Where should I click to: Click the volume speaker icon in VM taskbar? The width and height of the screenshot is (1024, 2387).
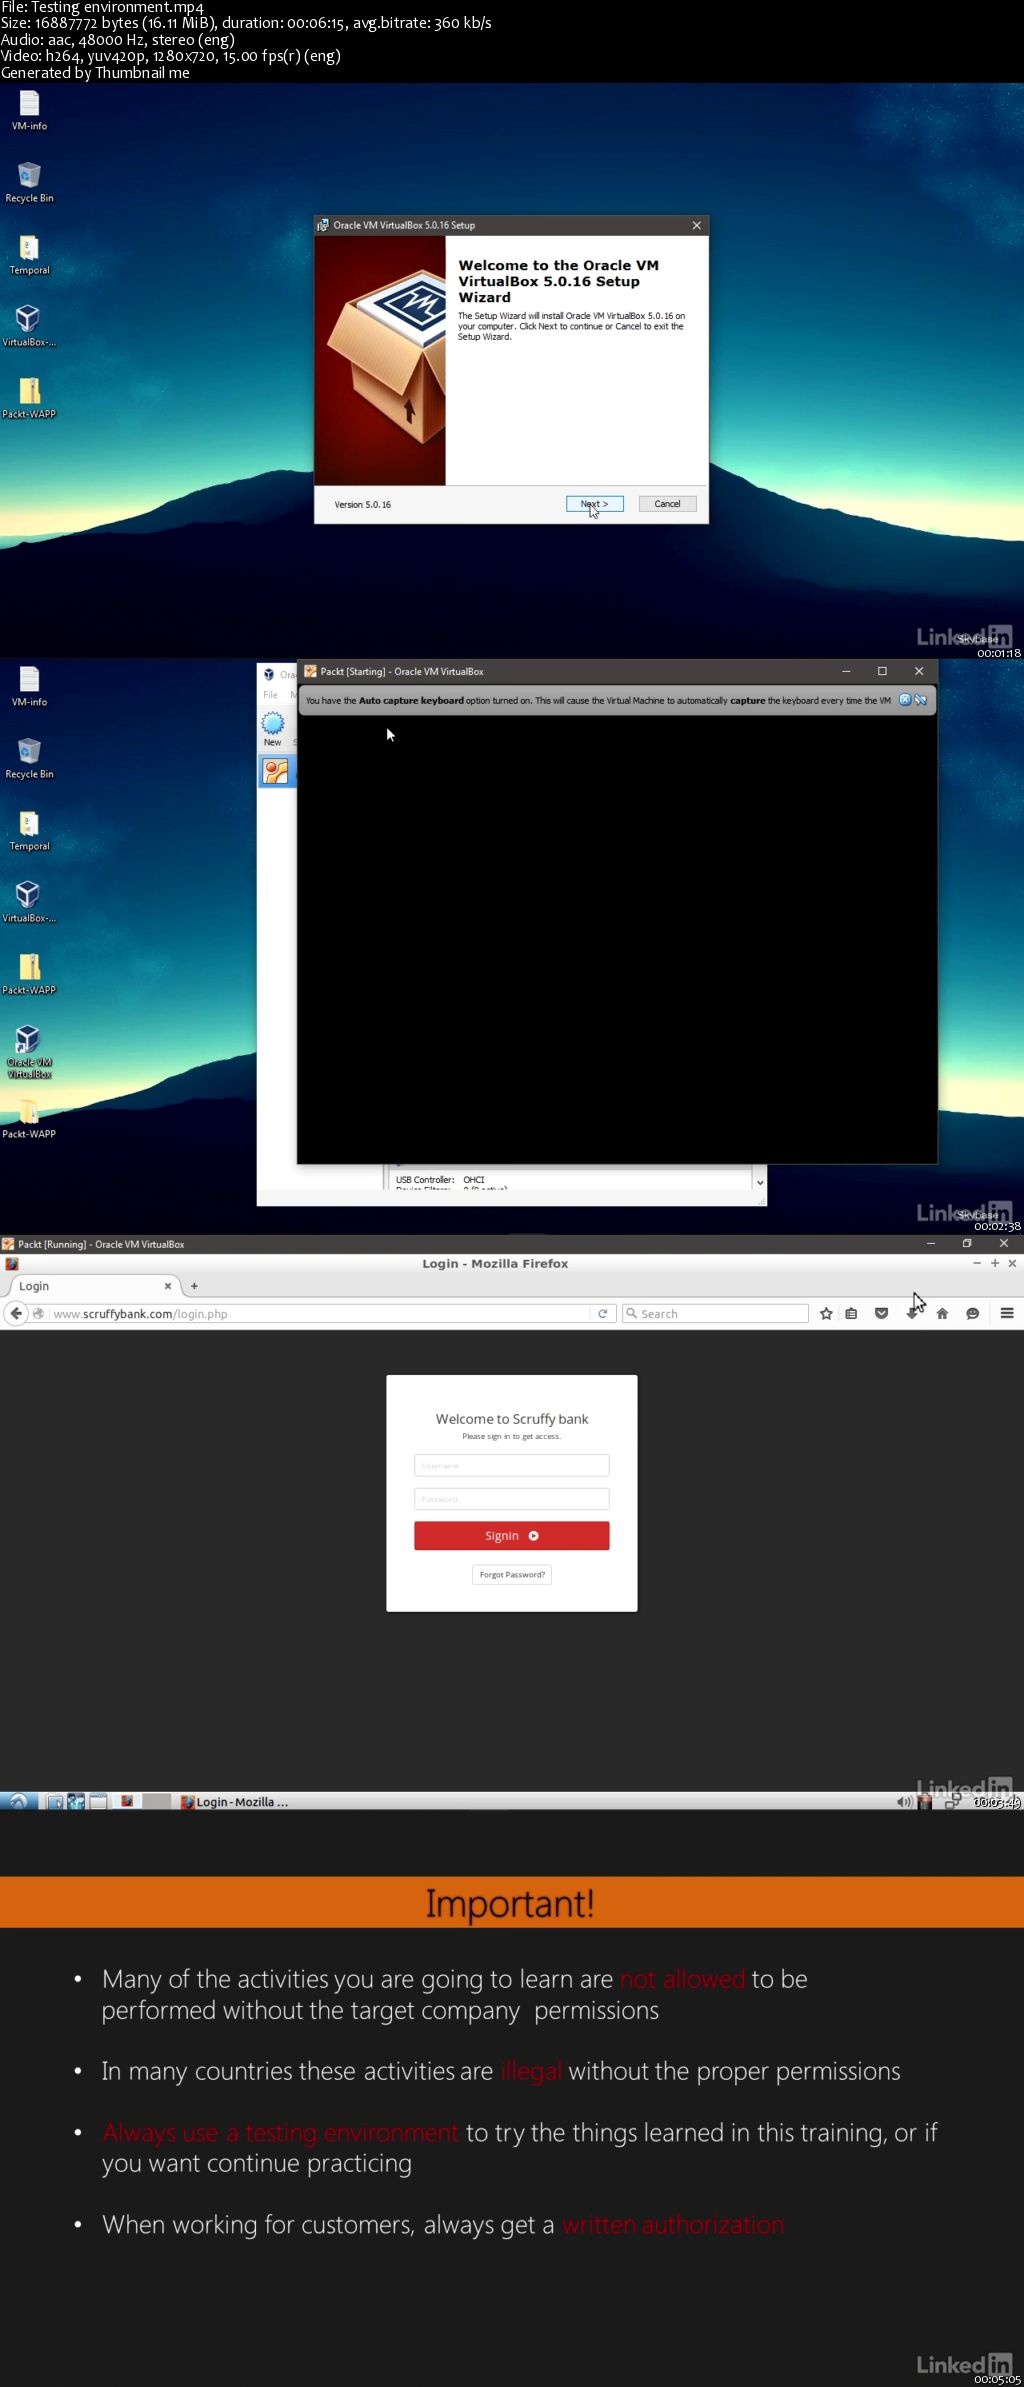(x=904, y=1801)
